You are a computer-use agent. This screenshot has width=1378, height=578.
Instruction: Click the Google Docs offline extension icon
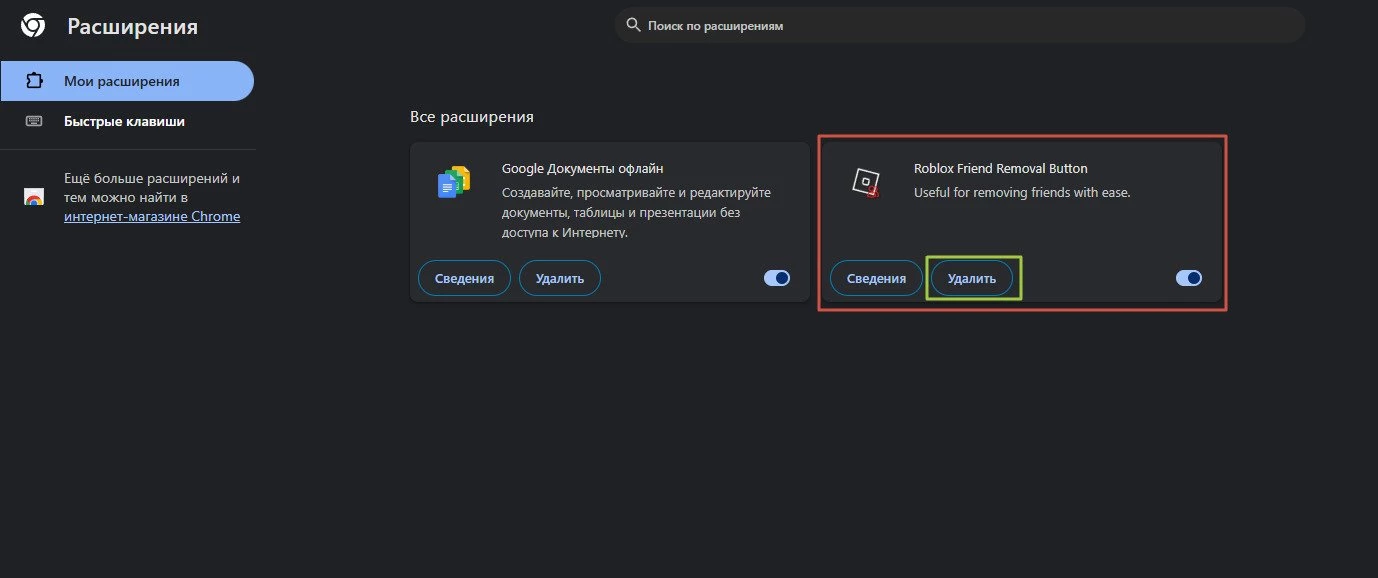click(x=454, y=183)
